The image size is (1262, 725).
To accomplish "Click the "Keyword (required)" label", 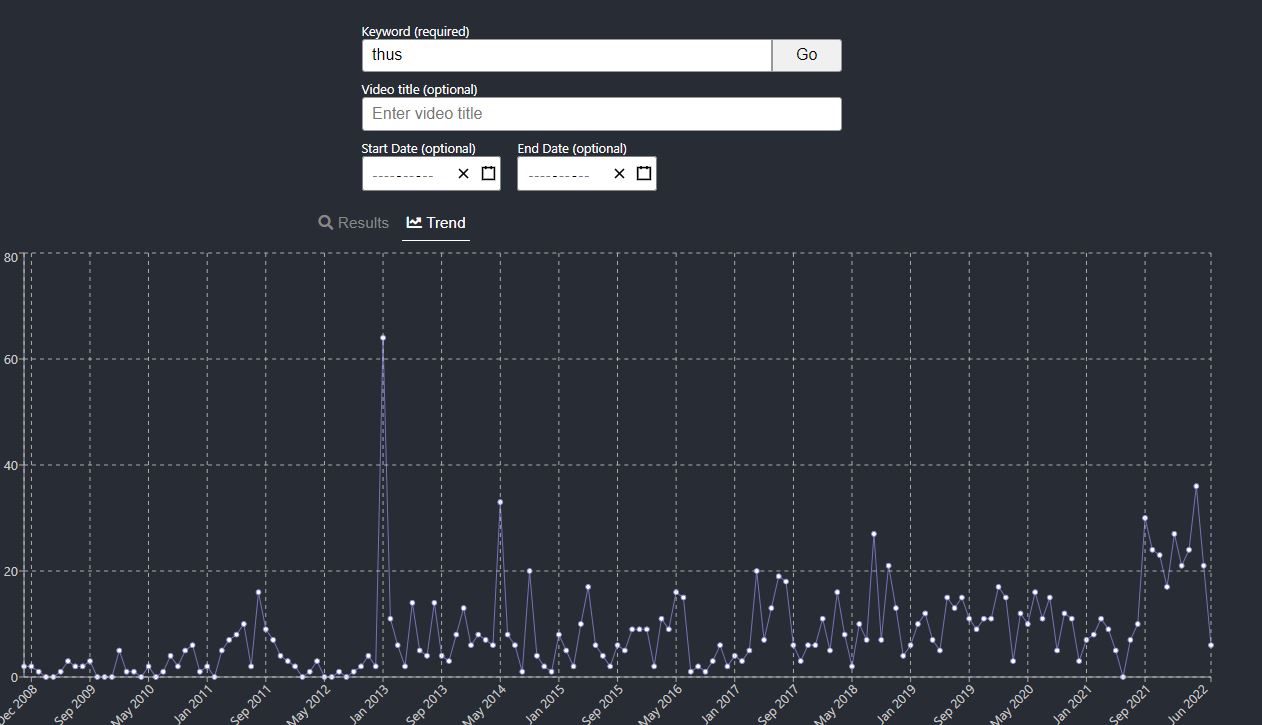I will (415, 31).
